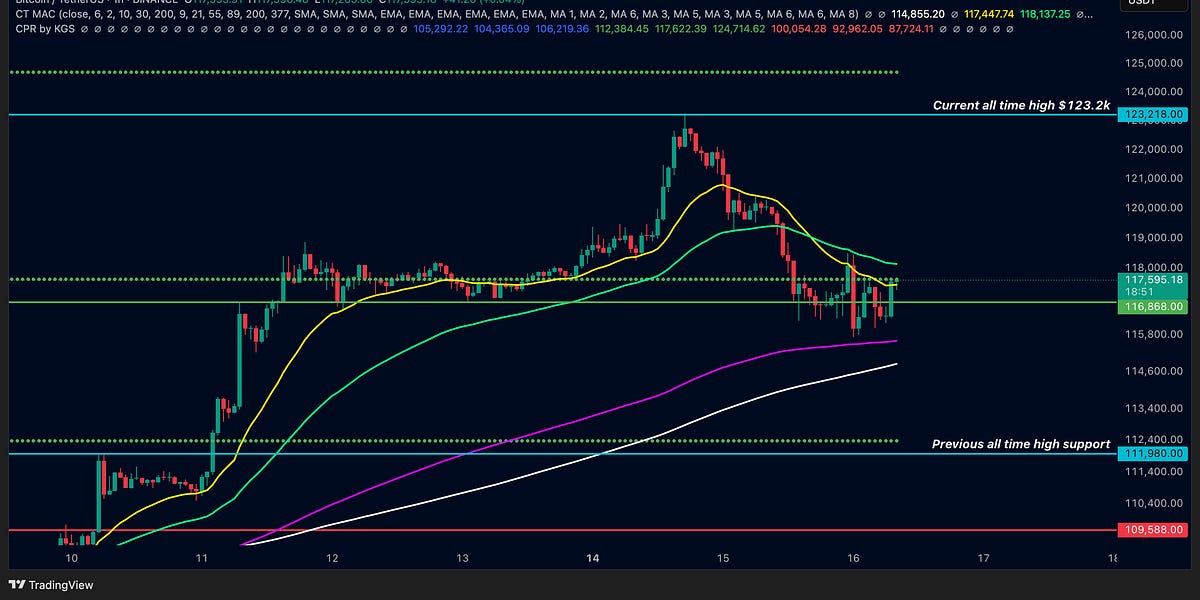Click the 123,218.00 price label
This screenshot has width=1200, height=600.
tap(1154, 116)
